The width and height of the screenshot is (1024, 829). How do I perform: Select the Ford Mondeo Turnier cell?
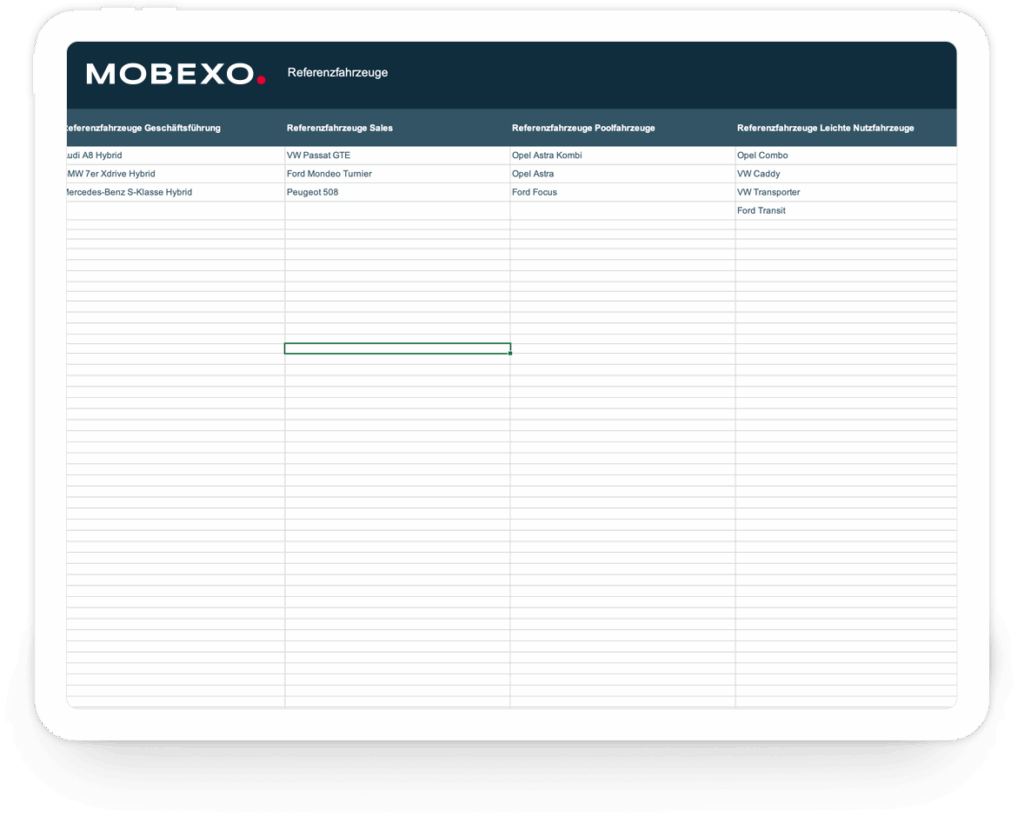coord(329,174)
